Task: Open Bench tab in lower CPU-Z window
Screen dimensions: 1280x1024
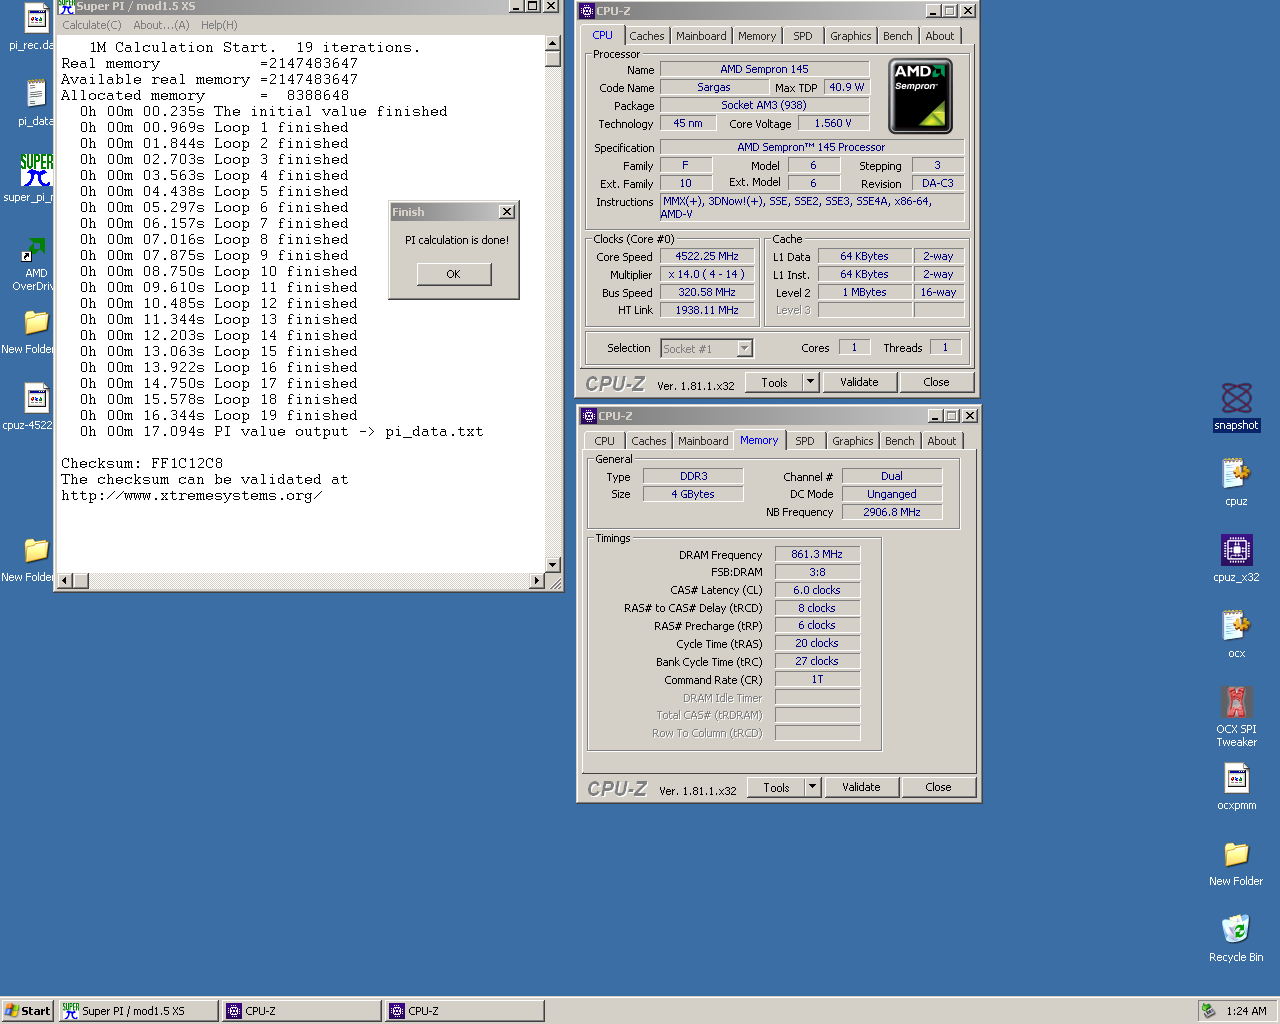Action: point(900,441)
